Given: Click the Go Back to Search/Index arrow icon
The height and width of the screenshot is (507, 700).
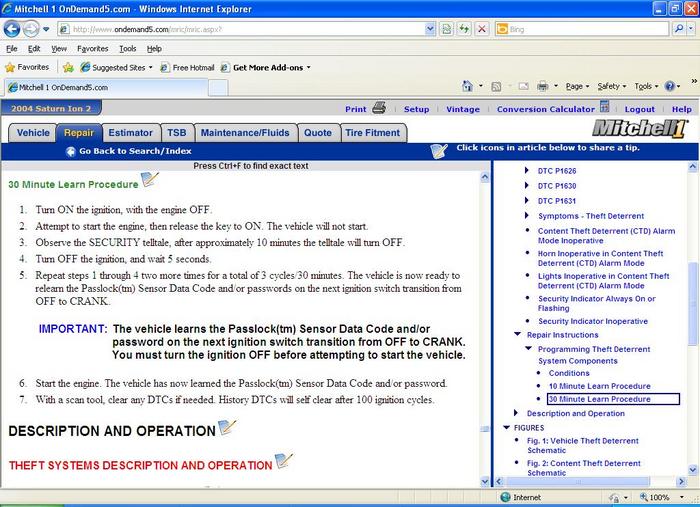Looking at the screenshot, I should (x=70, y=152).
